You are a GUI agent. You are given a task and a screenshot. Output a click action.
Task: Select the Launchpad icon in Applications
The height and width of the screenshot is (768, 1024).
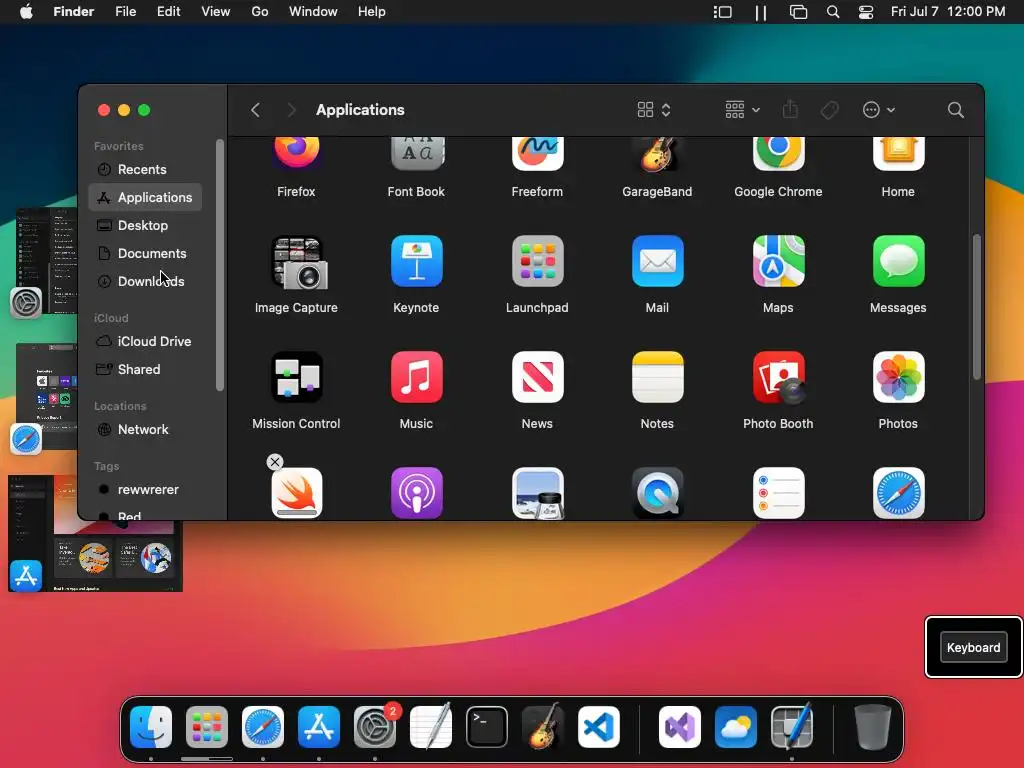(x=537, y=261)
